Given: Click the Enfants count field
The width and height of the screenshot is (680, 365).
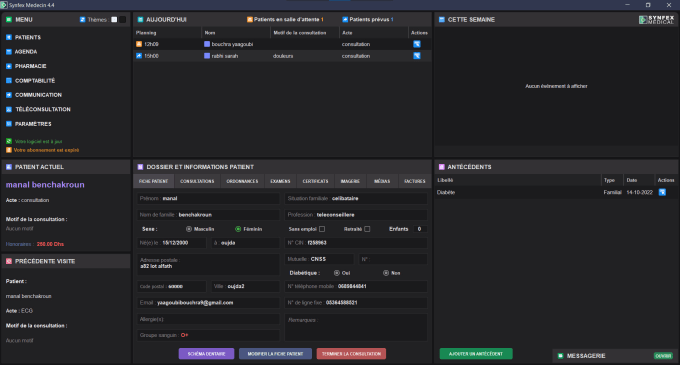Looking at the screenshot, I should click(x=419, y=229).
